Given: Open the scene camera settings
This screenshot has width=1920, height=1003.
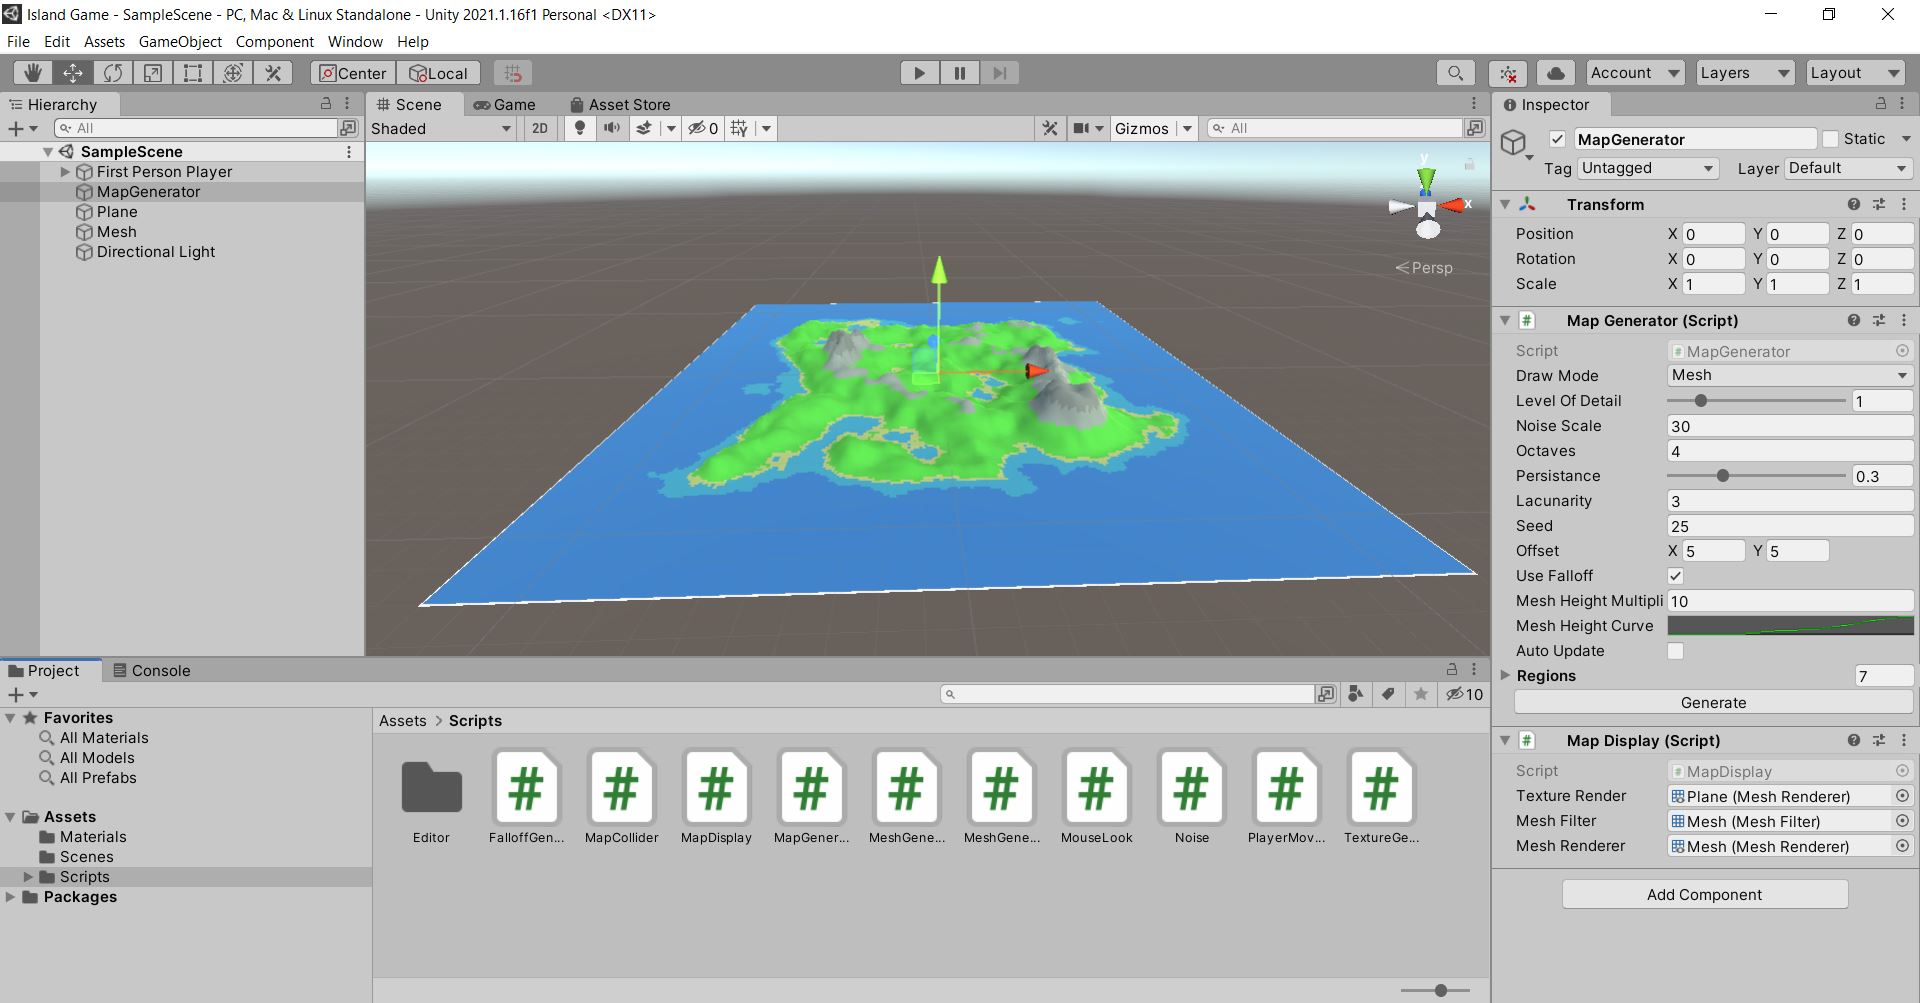Looking at the screenshot, I should coord(1082,128).
